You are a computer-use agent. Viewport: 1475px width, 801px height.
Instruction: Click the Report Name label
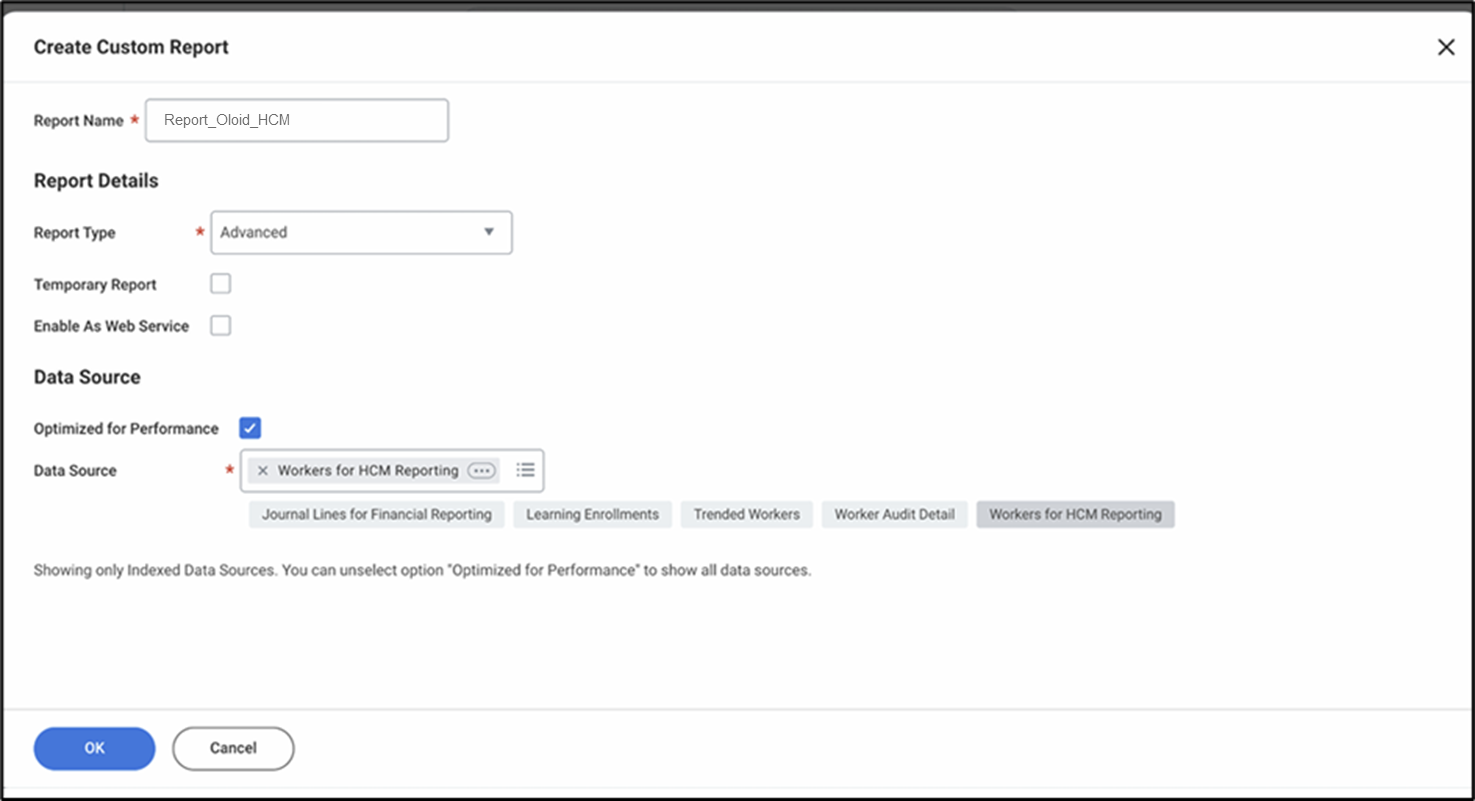point(79,121)
